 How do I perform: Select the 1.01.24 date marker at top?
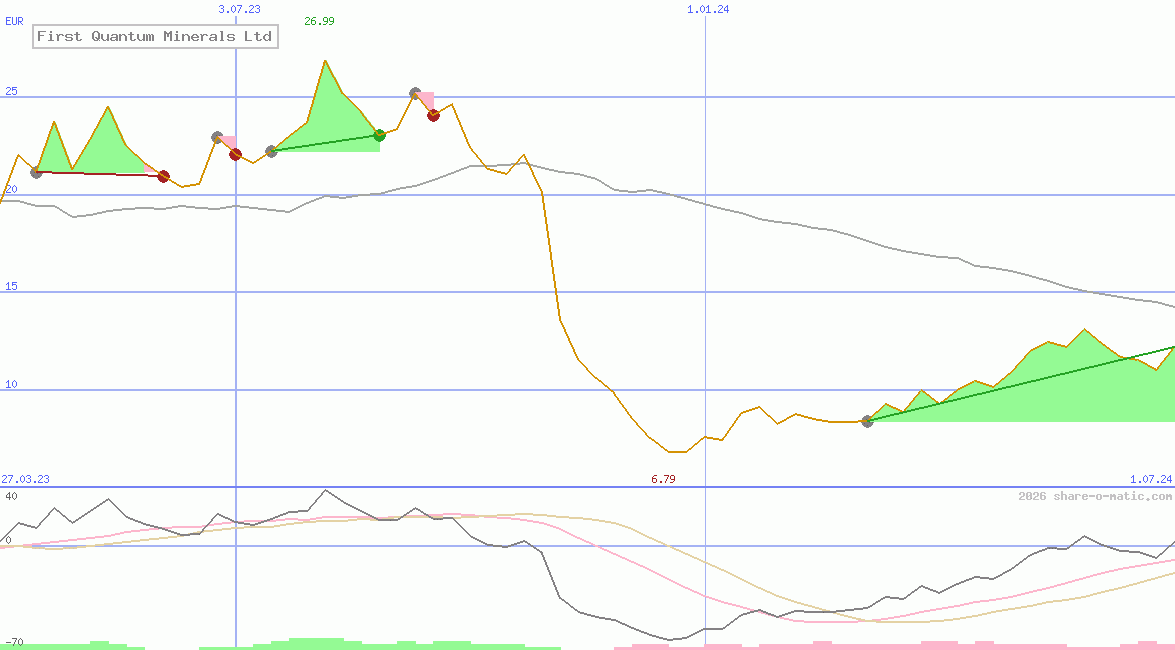tap(707, 9)
